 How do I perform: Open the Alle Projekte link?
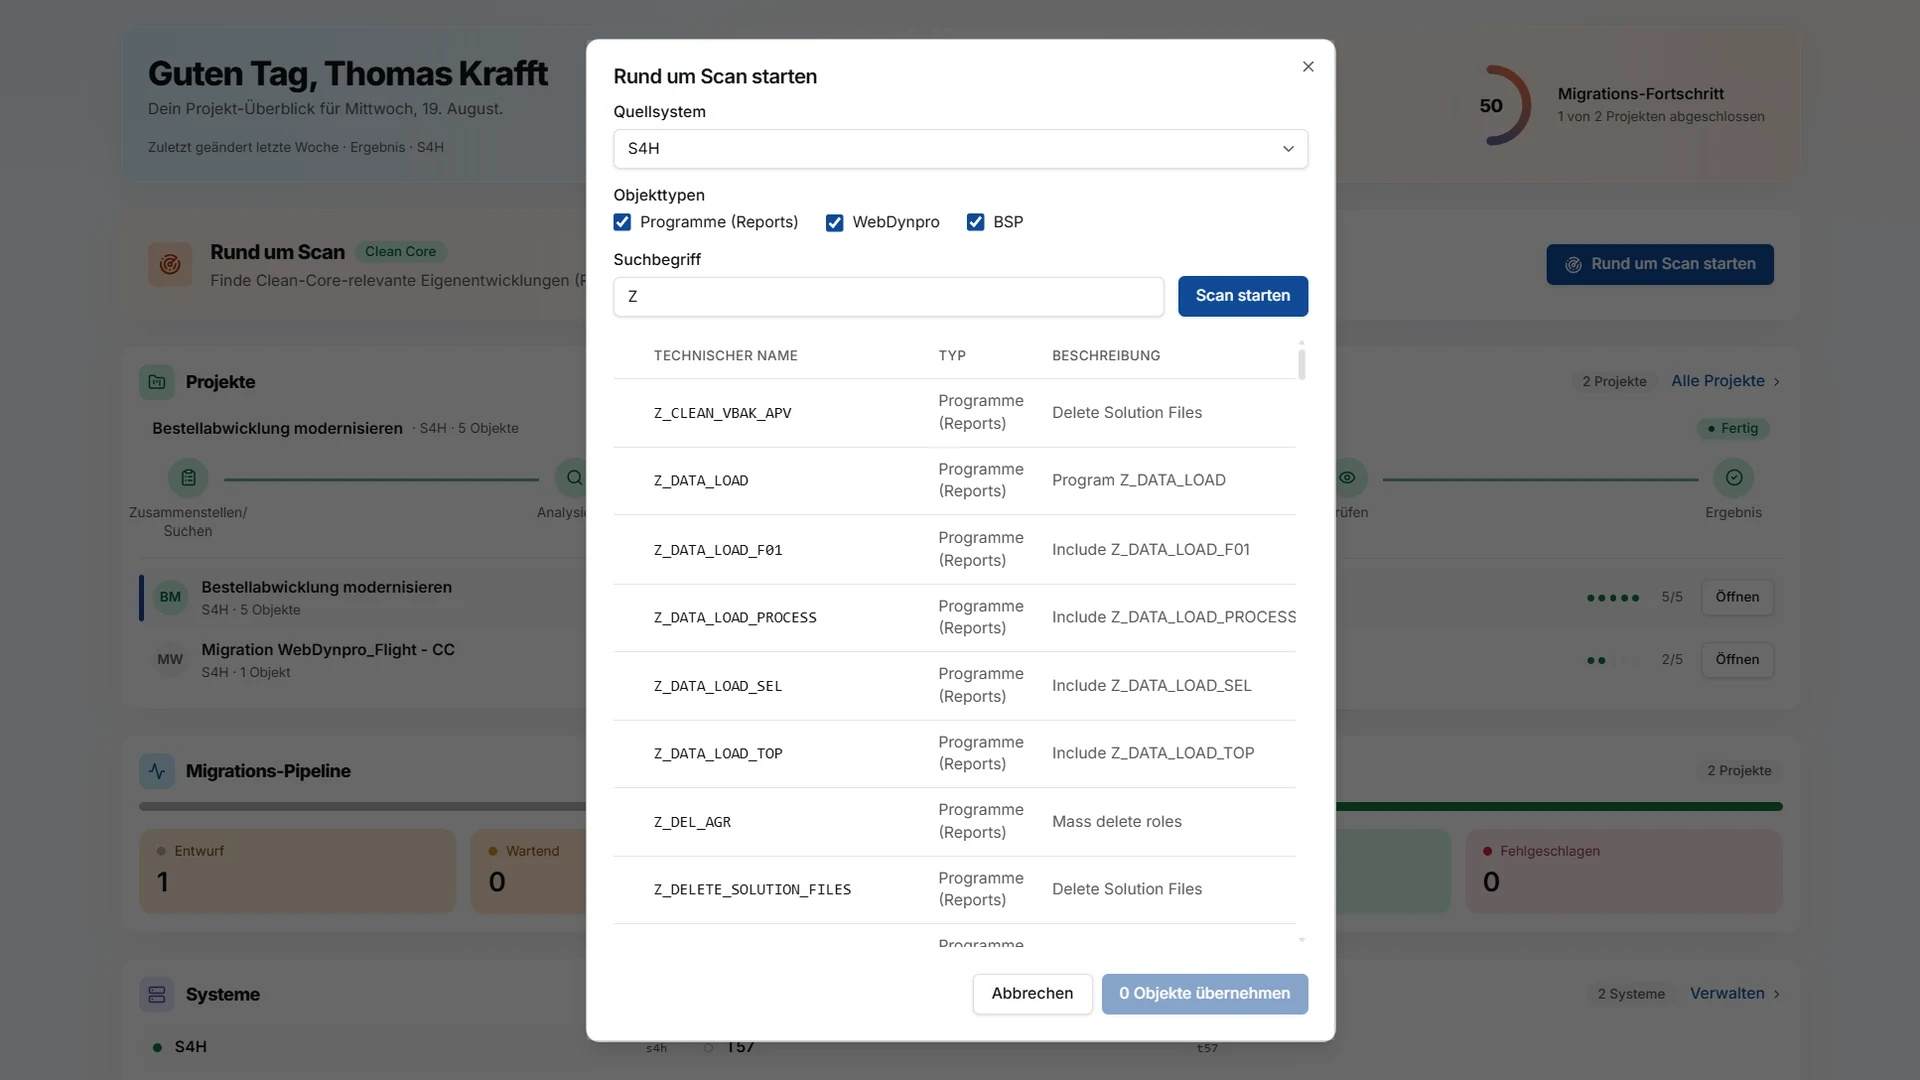pyautogui.click(x=1725, y=382)
